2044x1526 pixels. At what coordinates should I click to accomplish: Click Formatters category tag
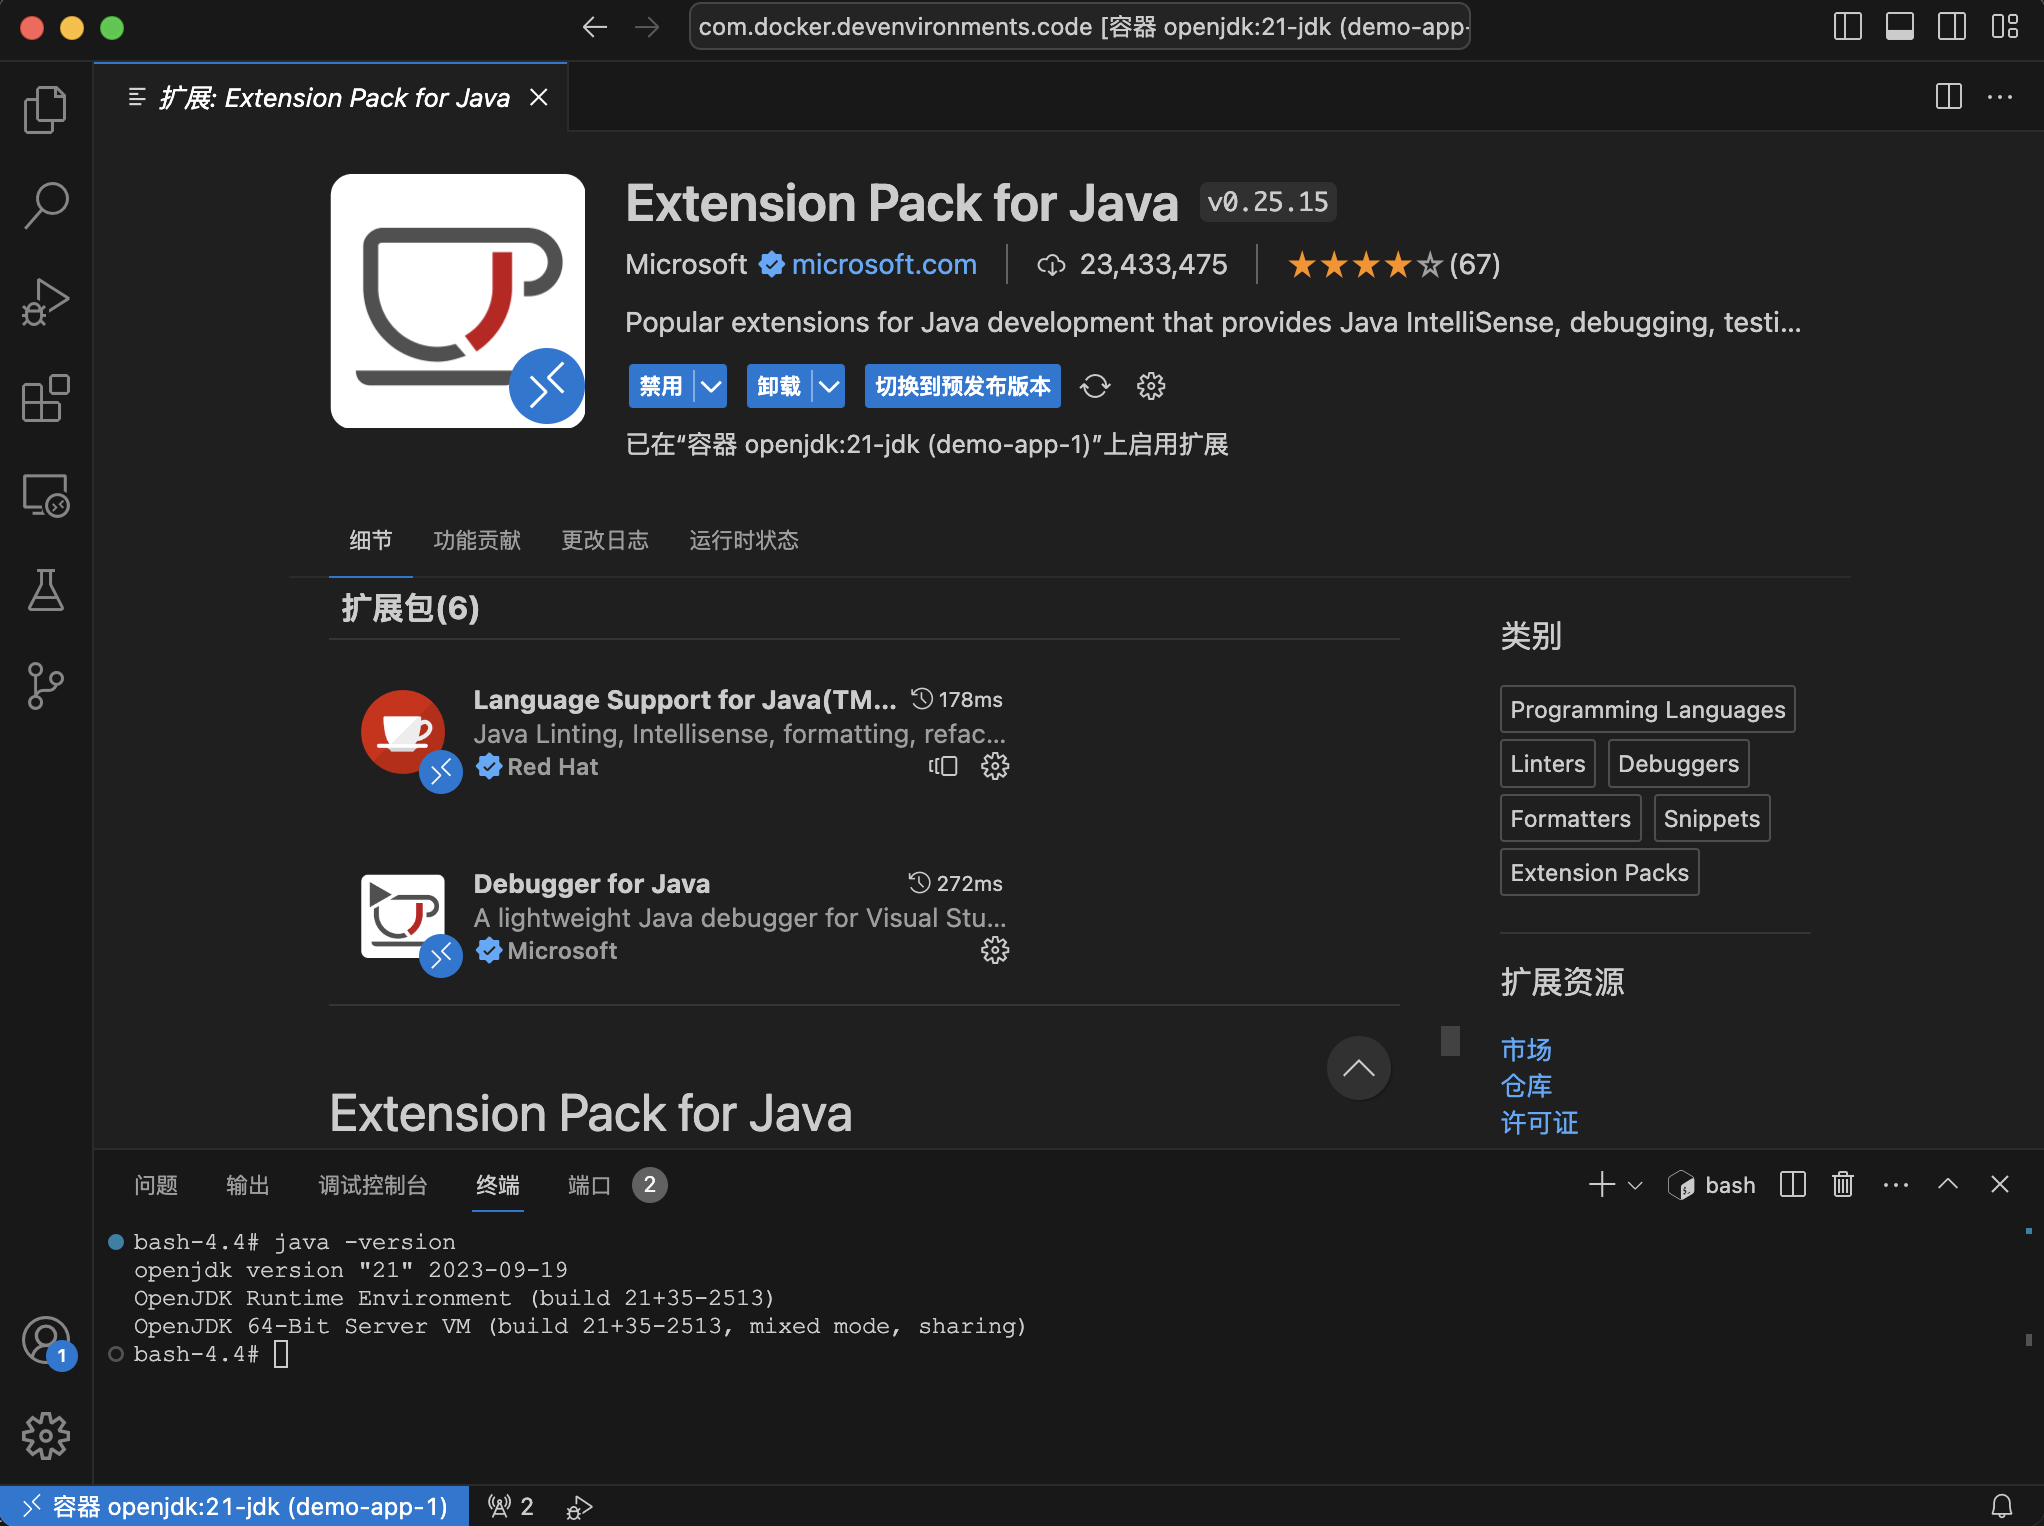pos(1571,818)
